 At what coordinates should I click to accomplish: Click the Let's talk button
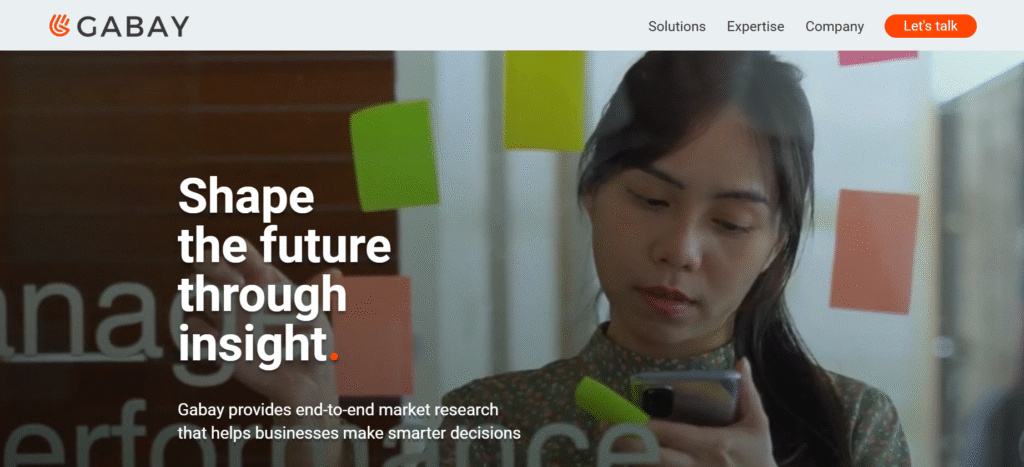(931, 26)
